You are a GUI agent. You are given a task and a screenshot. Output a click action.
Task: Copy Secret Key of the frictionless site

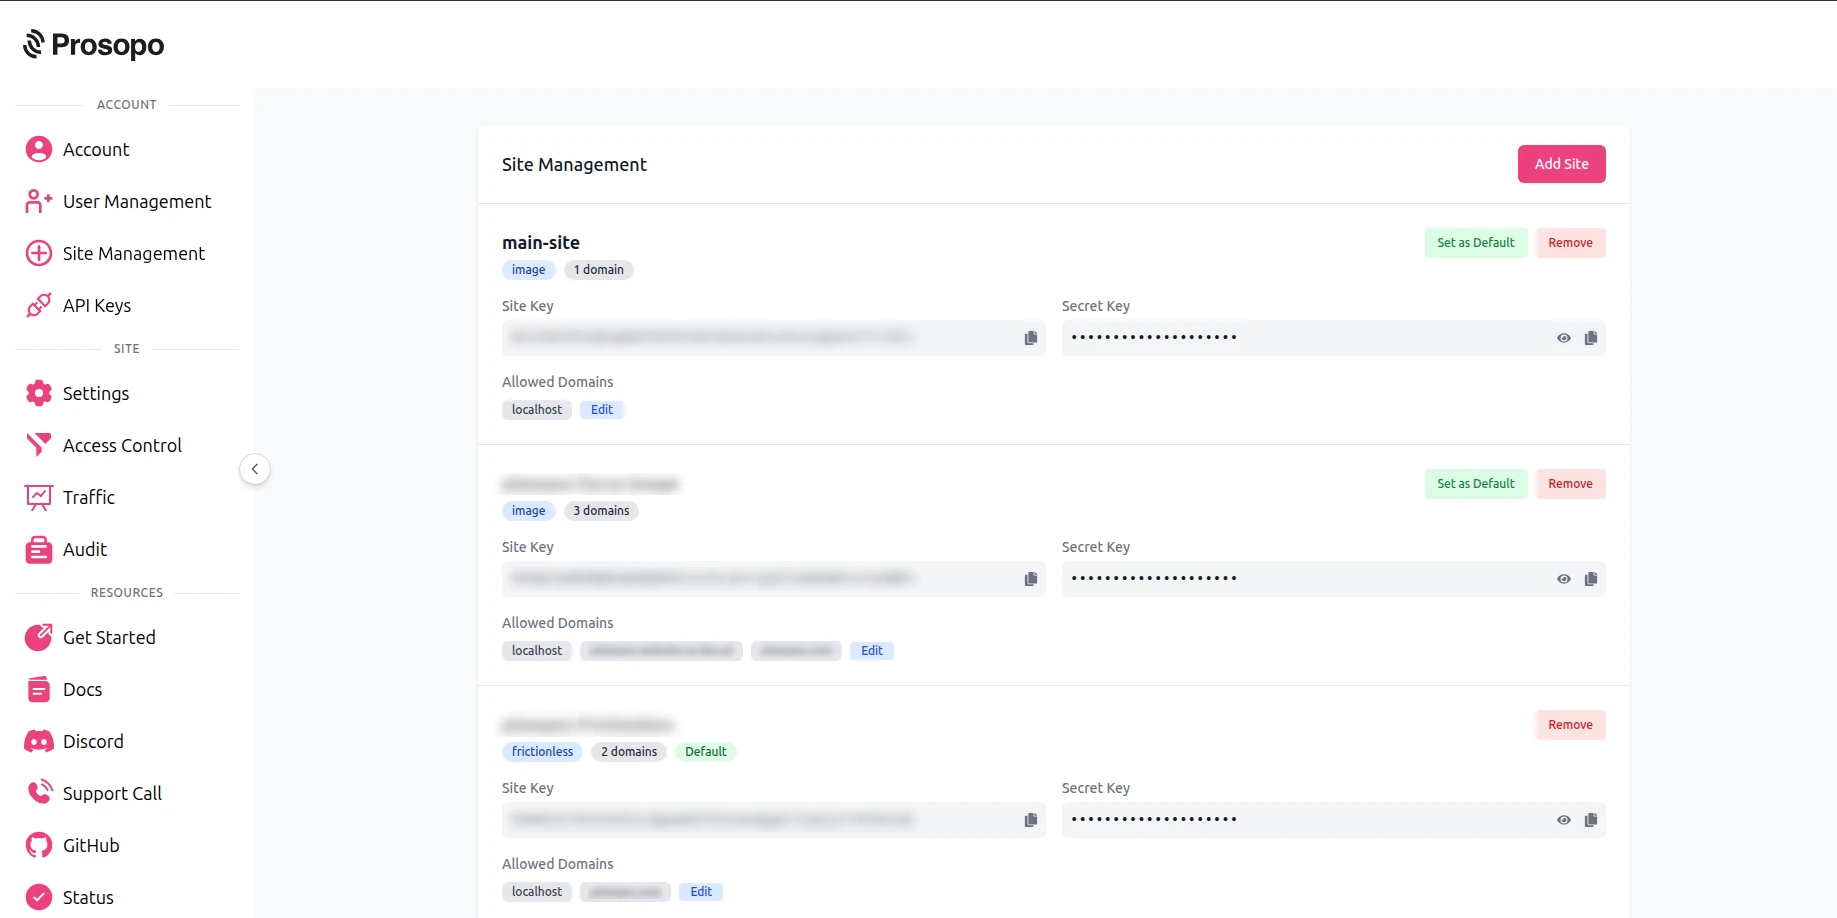pyautogui.click(x=1591, y=820)
